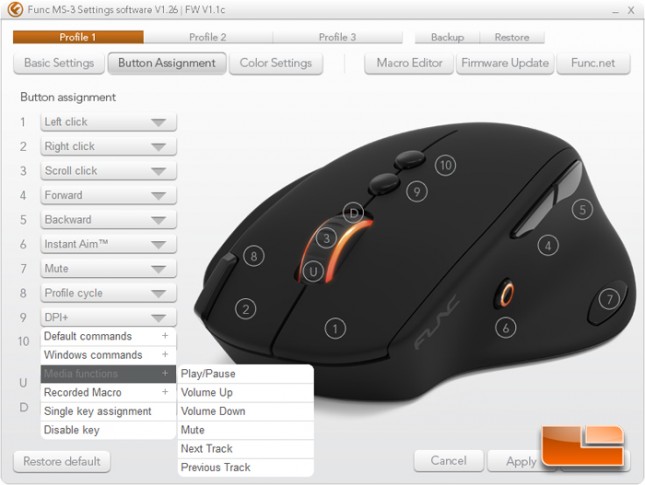Image resolution: width=645 pixels, height=485 pixels.
Task: Open Firmware Update
Action: (x=505, y=63)
